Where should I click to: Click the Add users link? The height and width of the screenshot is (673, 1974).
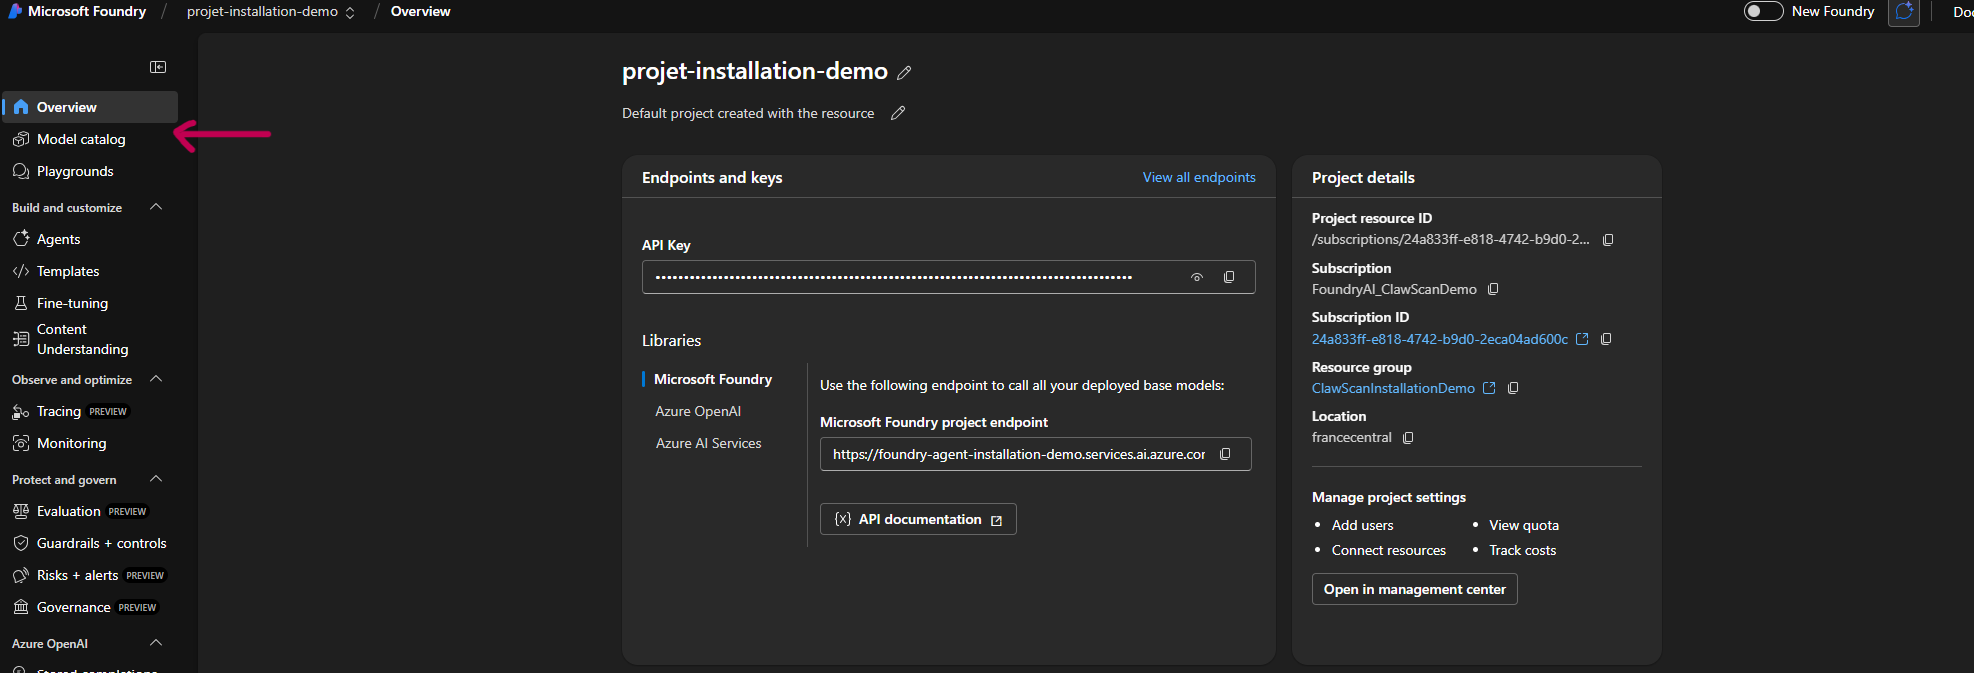pyautogui.click(x=1362, y=525)
